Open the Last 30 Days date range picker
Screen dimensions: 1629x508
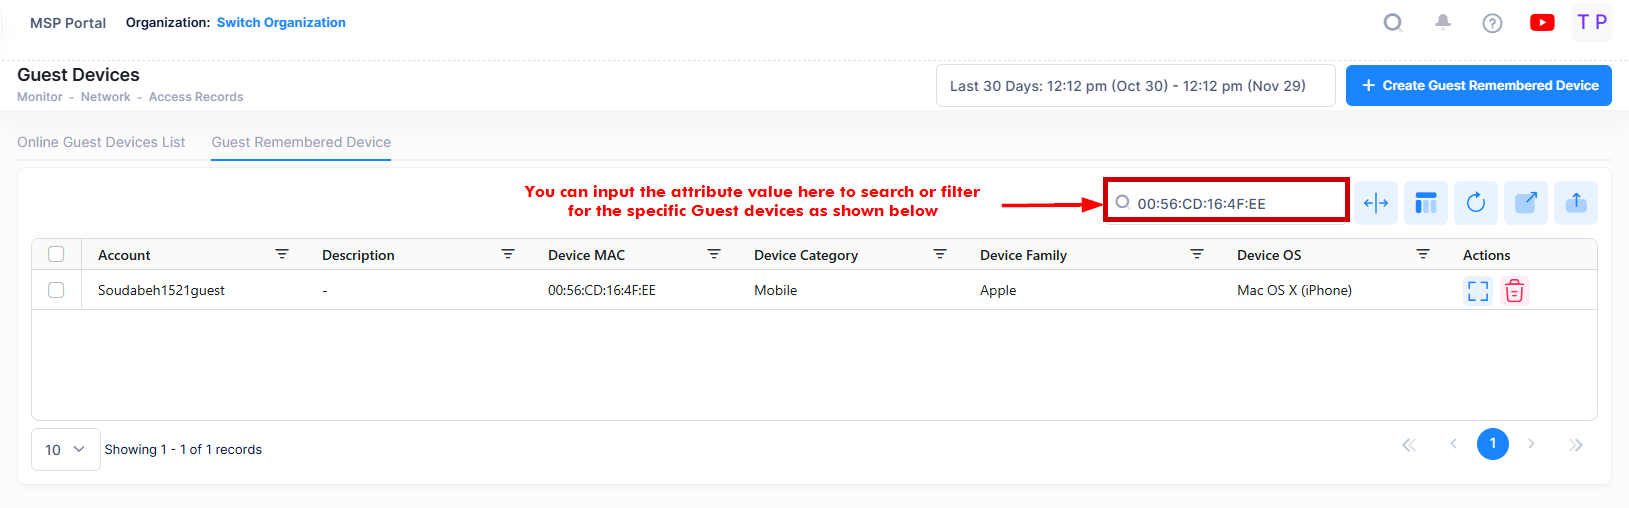coord(1135,86)
